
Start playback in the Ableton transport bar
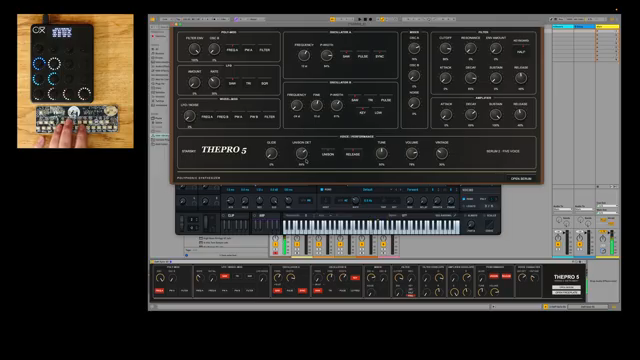360,19
